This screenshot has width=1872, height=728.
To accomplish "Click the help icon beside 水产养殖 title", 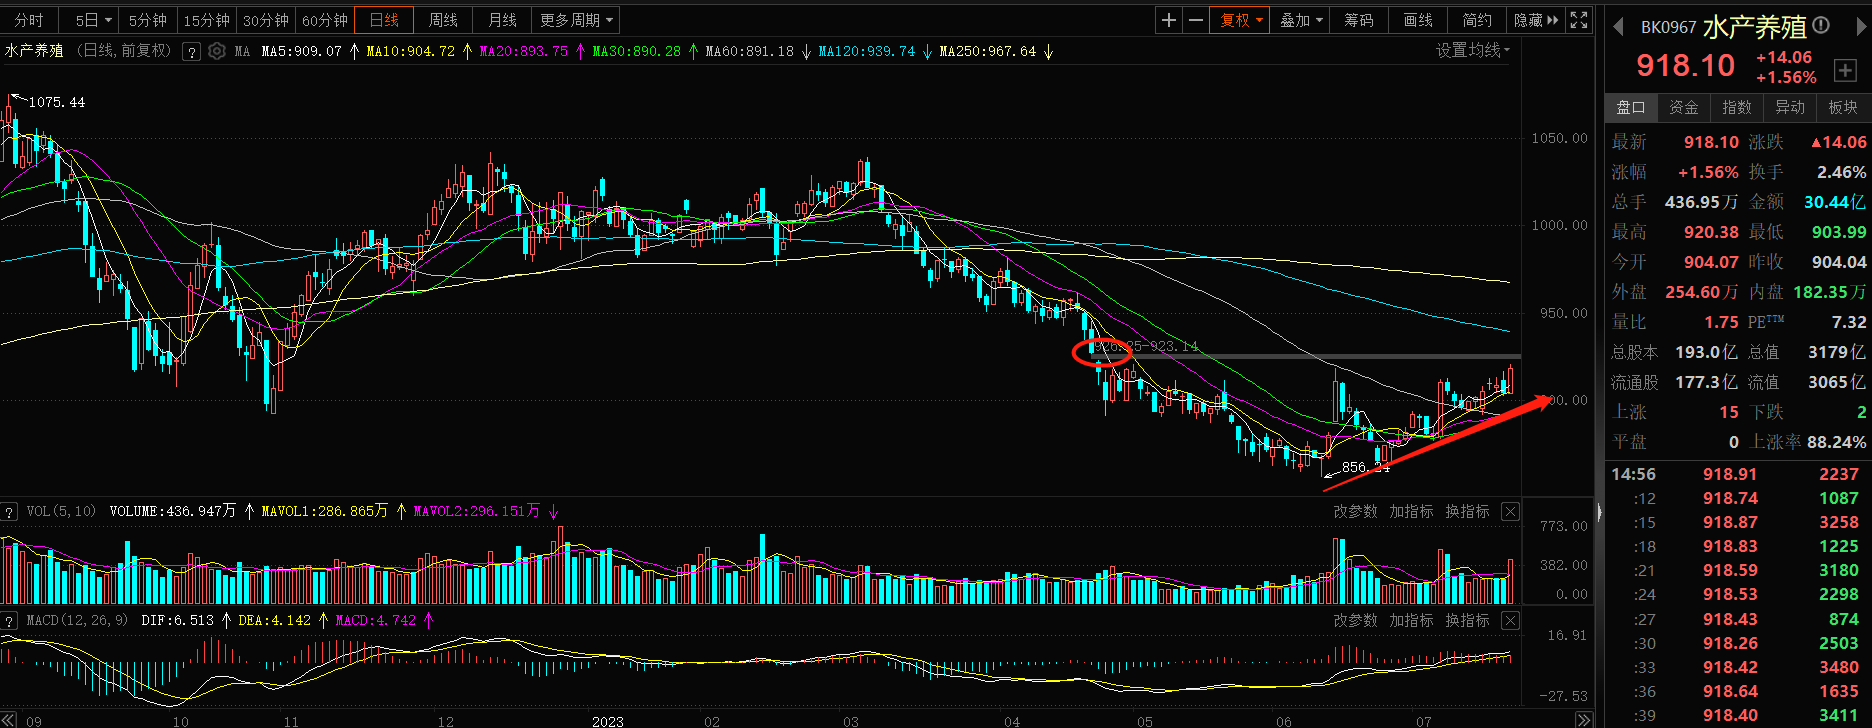I will [x=191, y=52].
